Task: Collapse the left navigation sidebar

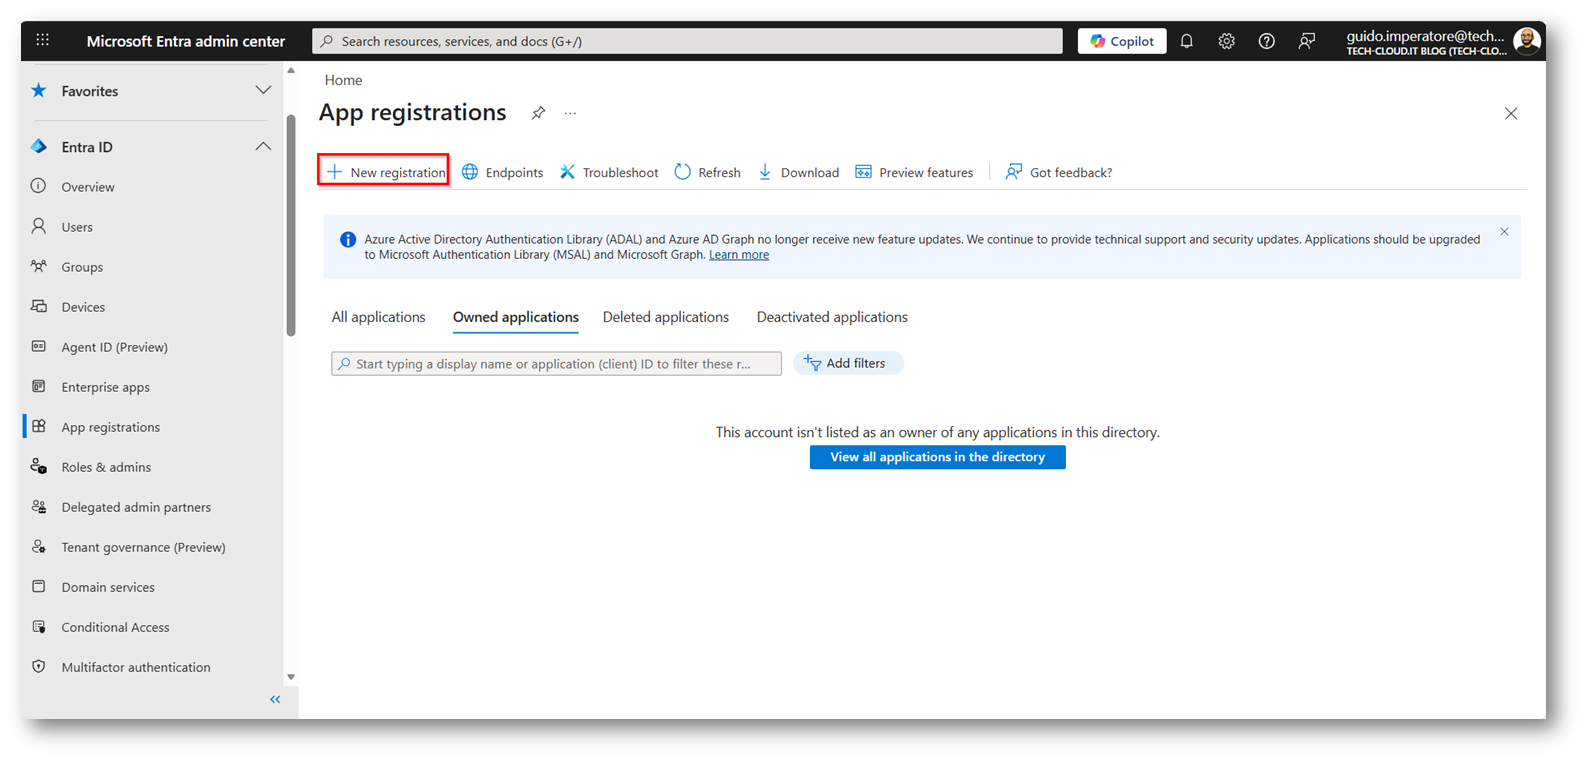Action: point(275,700)
